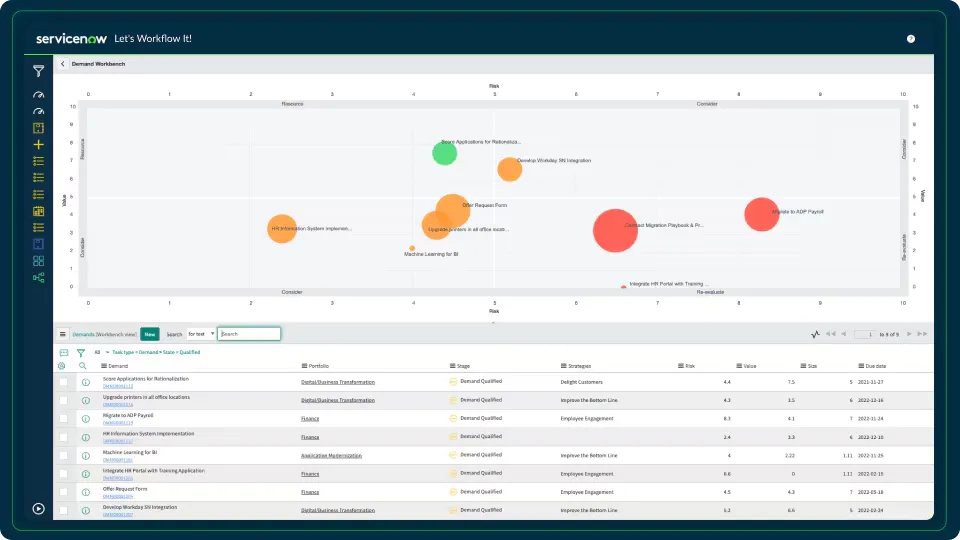This screenshot has width=960, height=540.
Task: Select checkbox for Migrate to ADP Payroll
Action: coord(63,419)
